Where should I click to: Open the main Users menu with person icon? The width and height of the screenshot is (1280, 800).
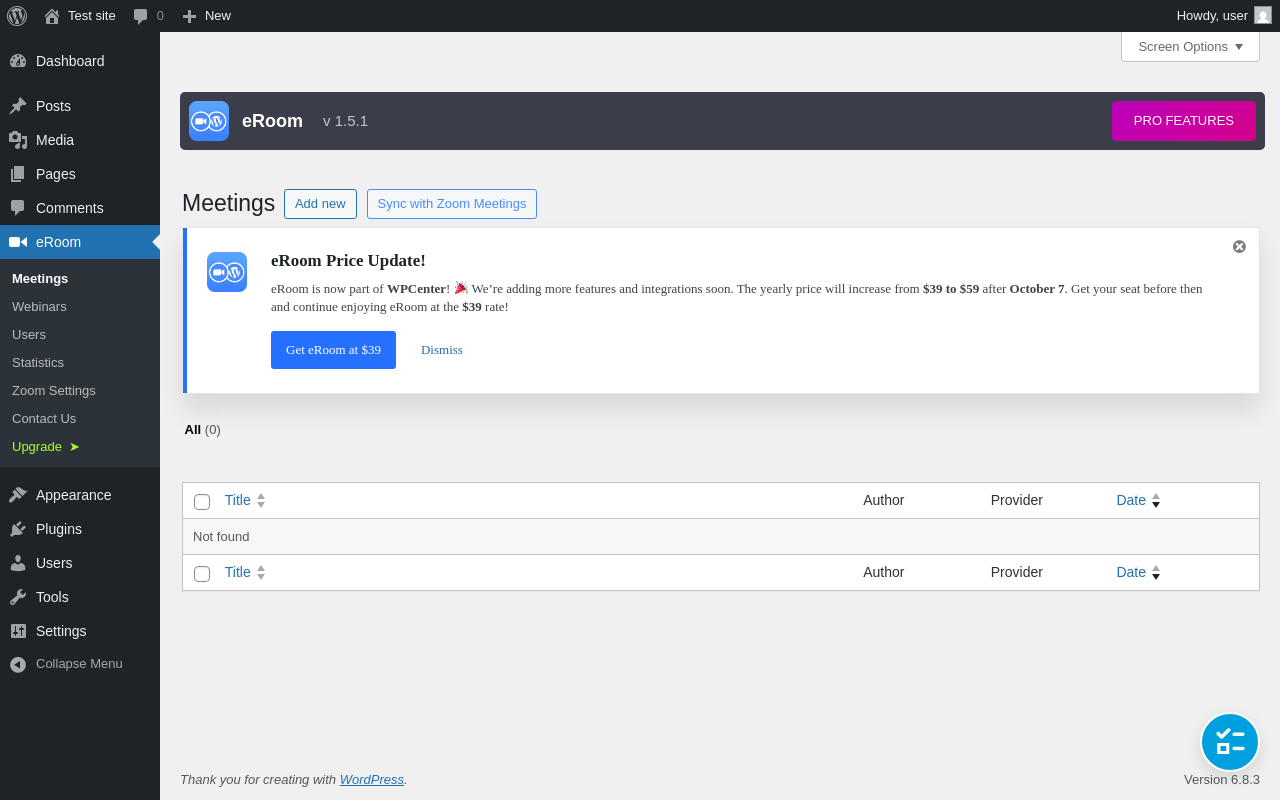[80, 563]
